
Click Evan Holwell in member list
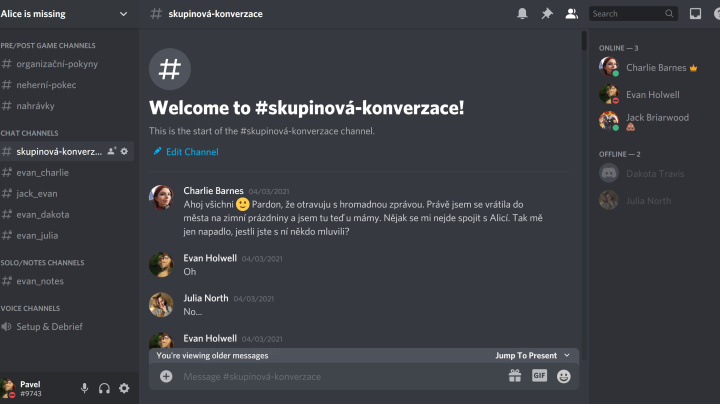click(x=655, y=94)
